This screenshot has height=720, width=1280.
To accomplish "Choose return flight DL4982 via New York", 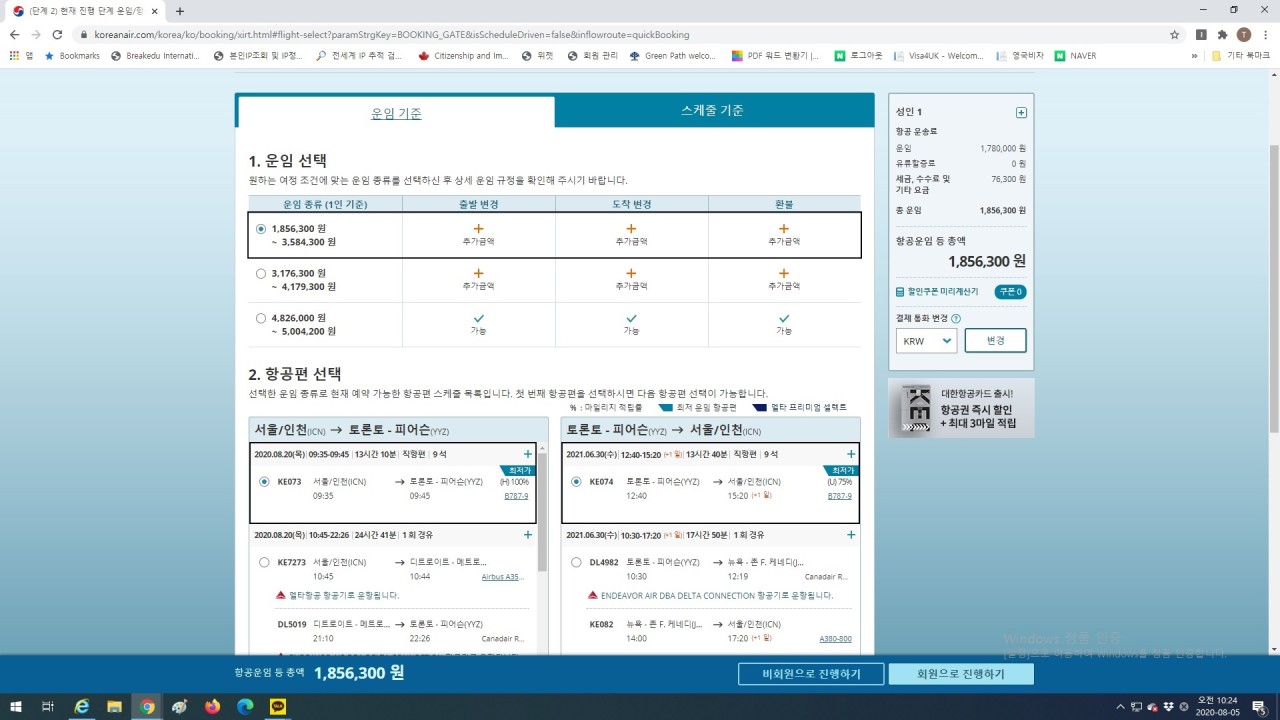I will coord(576,562).
